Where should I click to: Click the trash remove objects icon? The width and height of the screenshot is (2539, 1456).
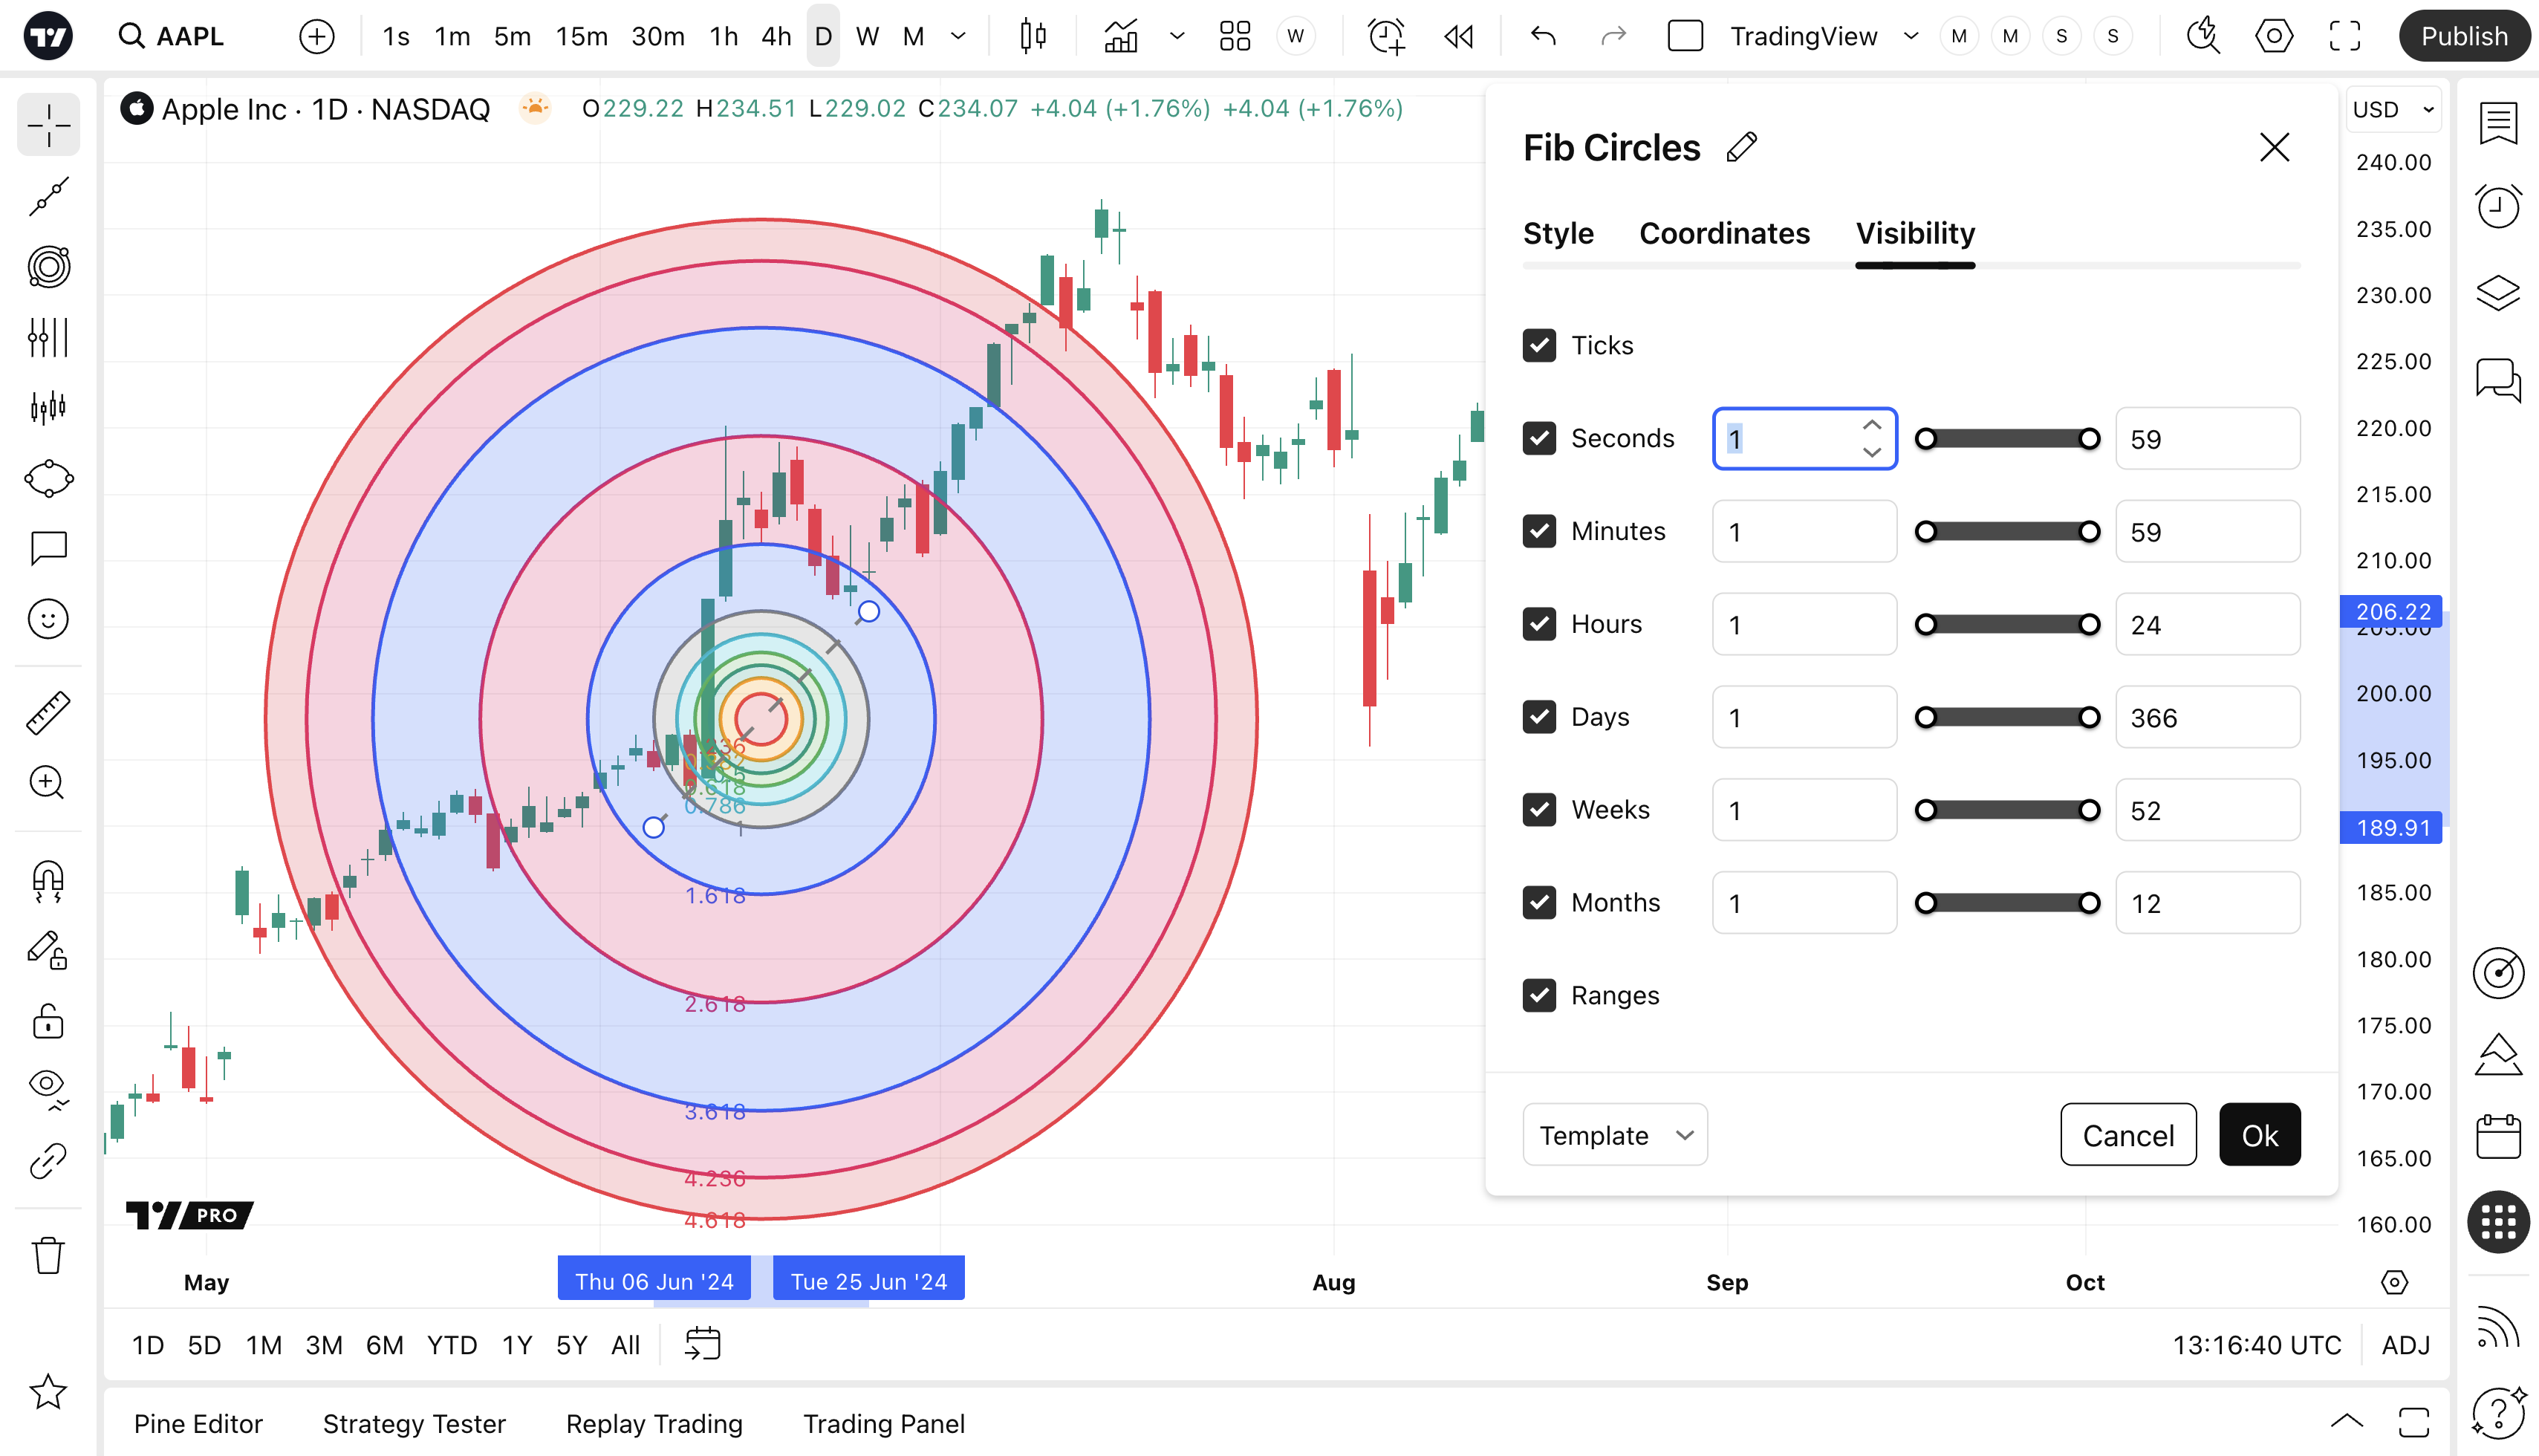(x=48, y=1256)
